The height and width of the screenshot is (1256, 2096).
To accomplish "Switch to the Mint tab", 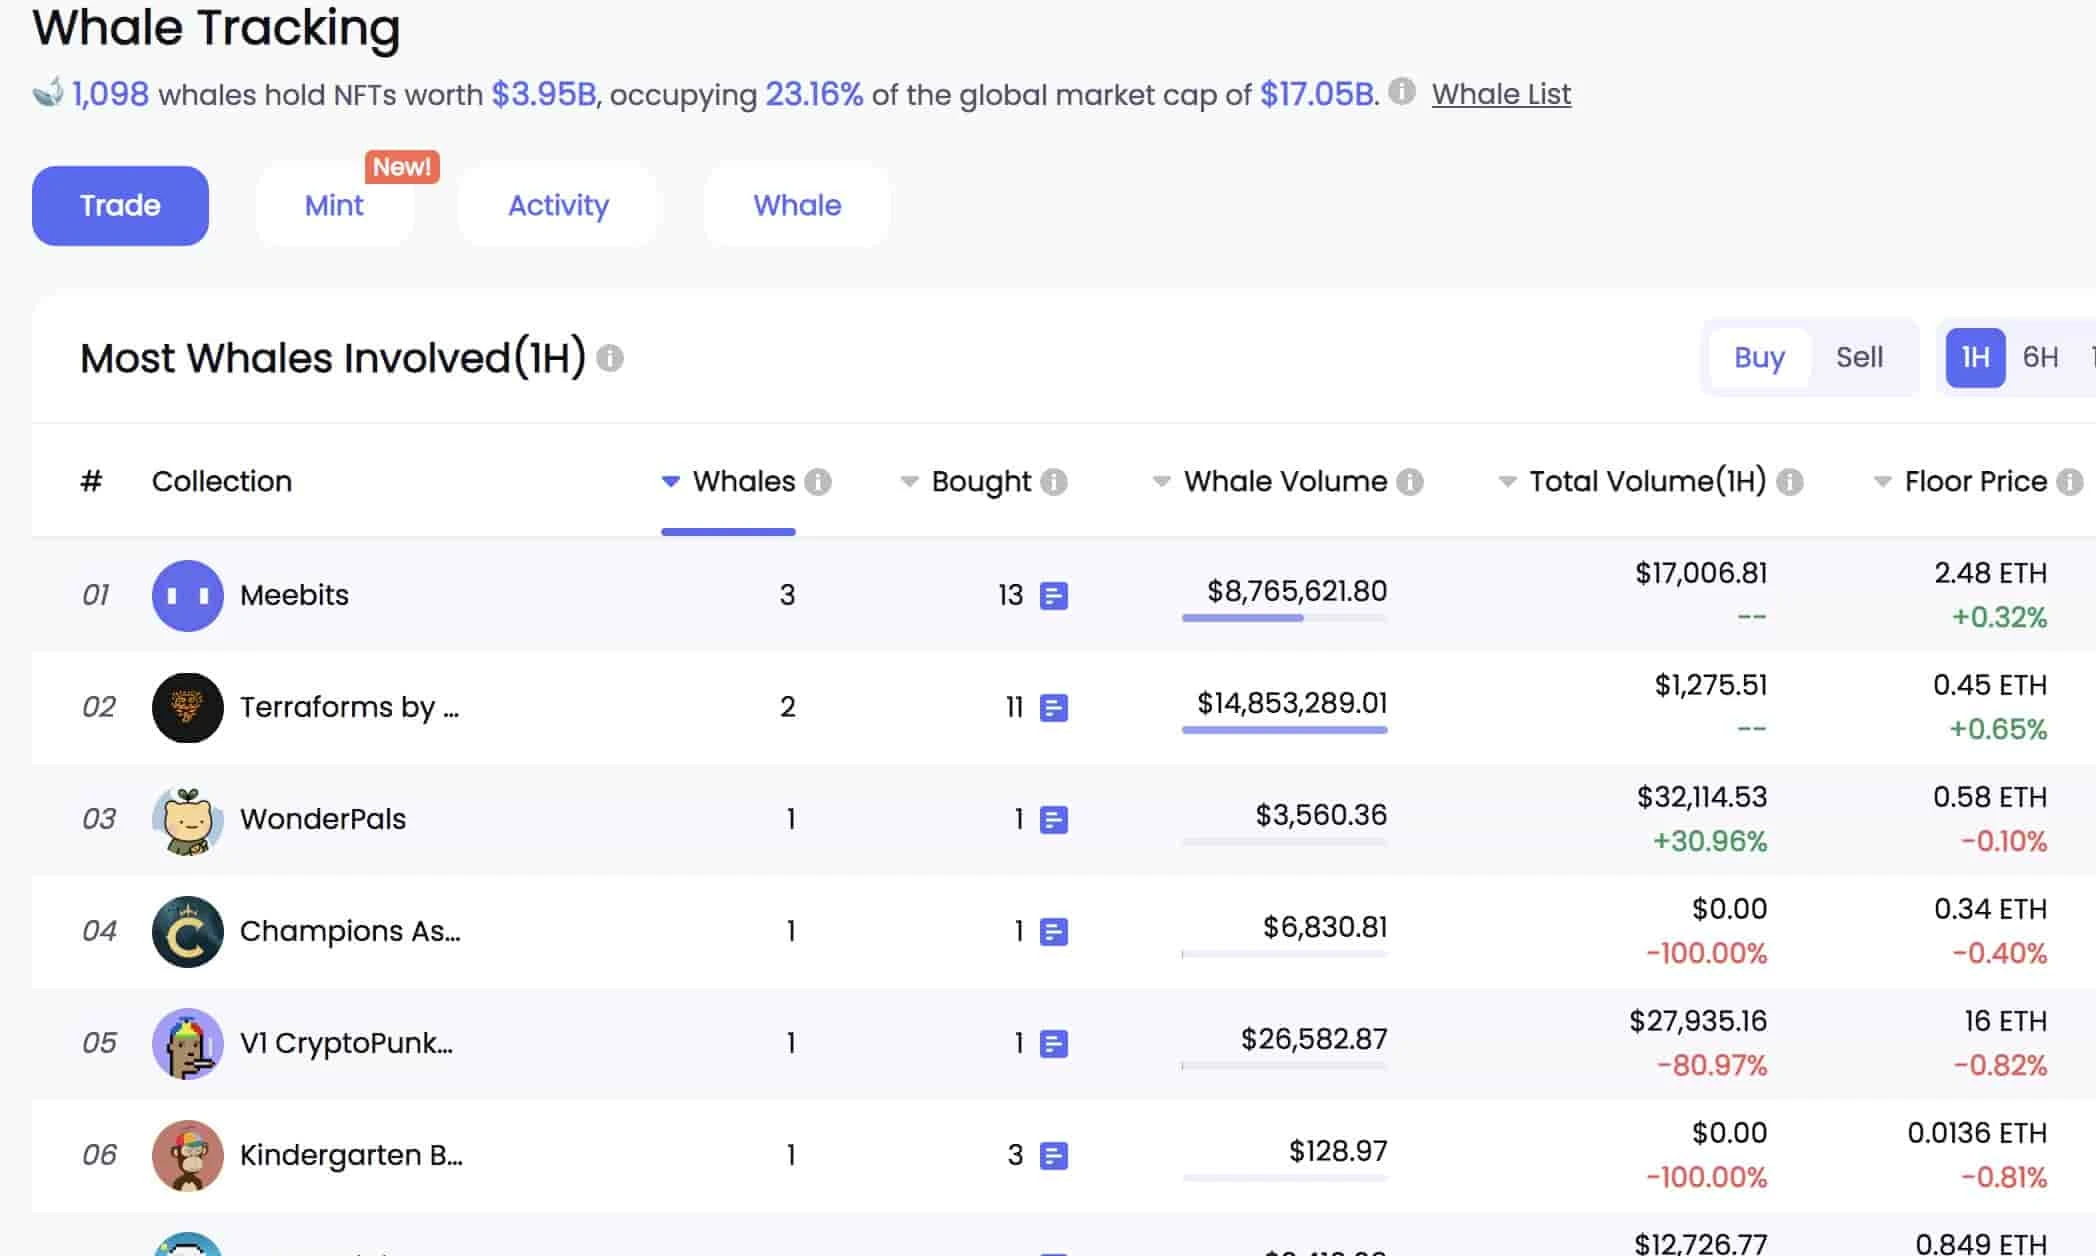I will click(x=334, y=206).
